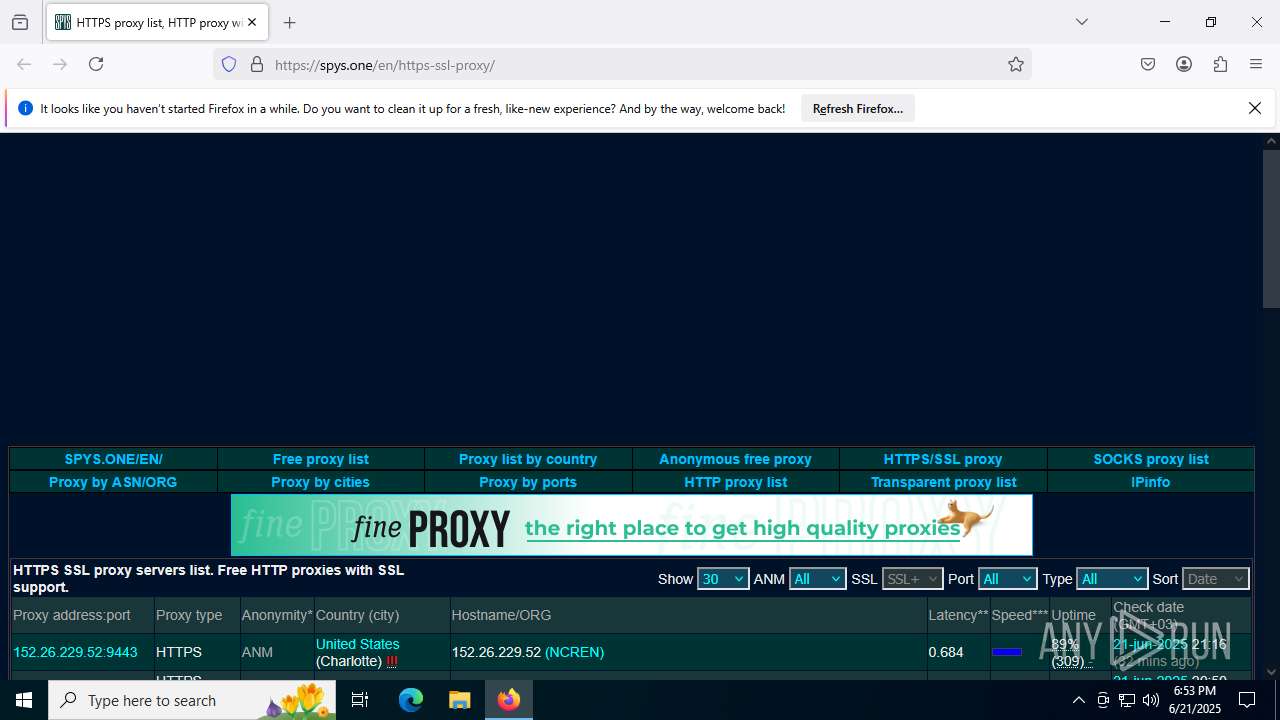Screen dimensions: 1280x720
Task: Dismiss the Firefox refresh notification bar
Action: [1255, 108]
